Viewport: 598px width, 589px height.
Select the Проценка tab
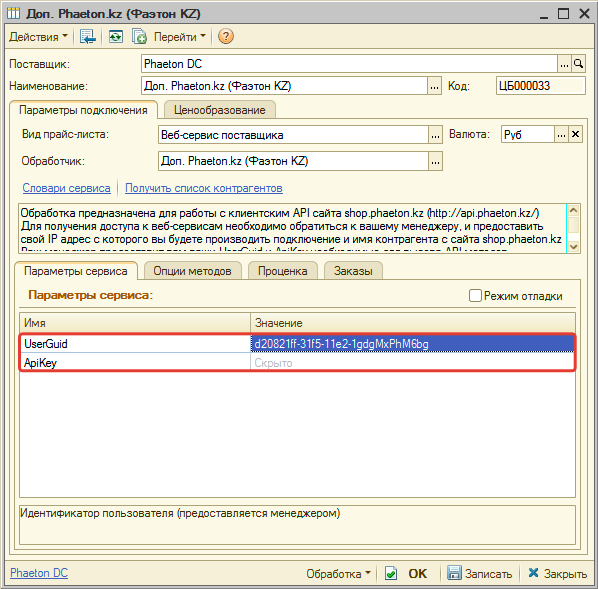pos(282,271)
